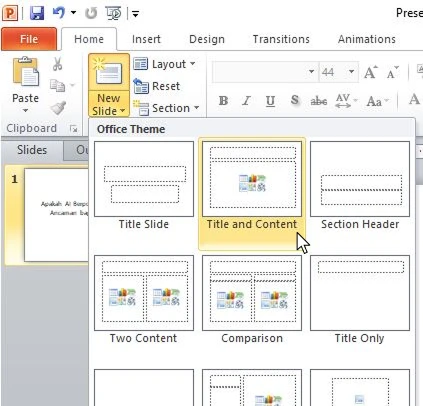
Task: Open Customize Quick Access Toolbar dropdown
Action: click(135, 14)
